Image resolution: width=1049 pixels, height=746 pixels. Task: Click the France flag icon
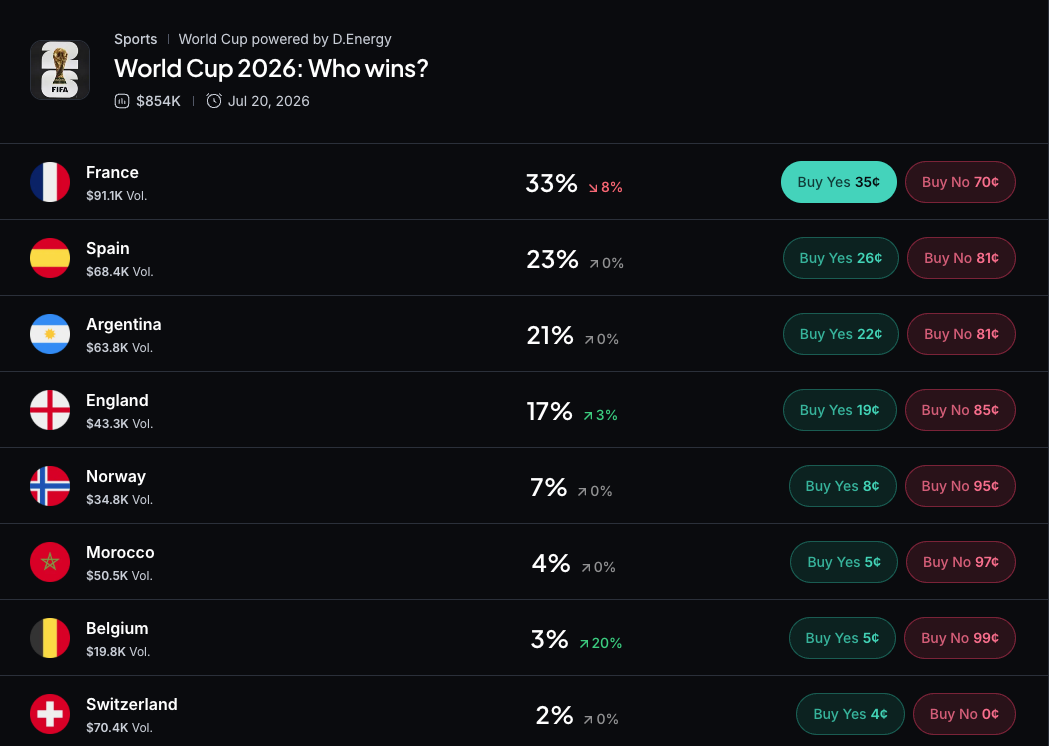click(50, 182)
